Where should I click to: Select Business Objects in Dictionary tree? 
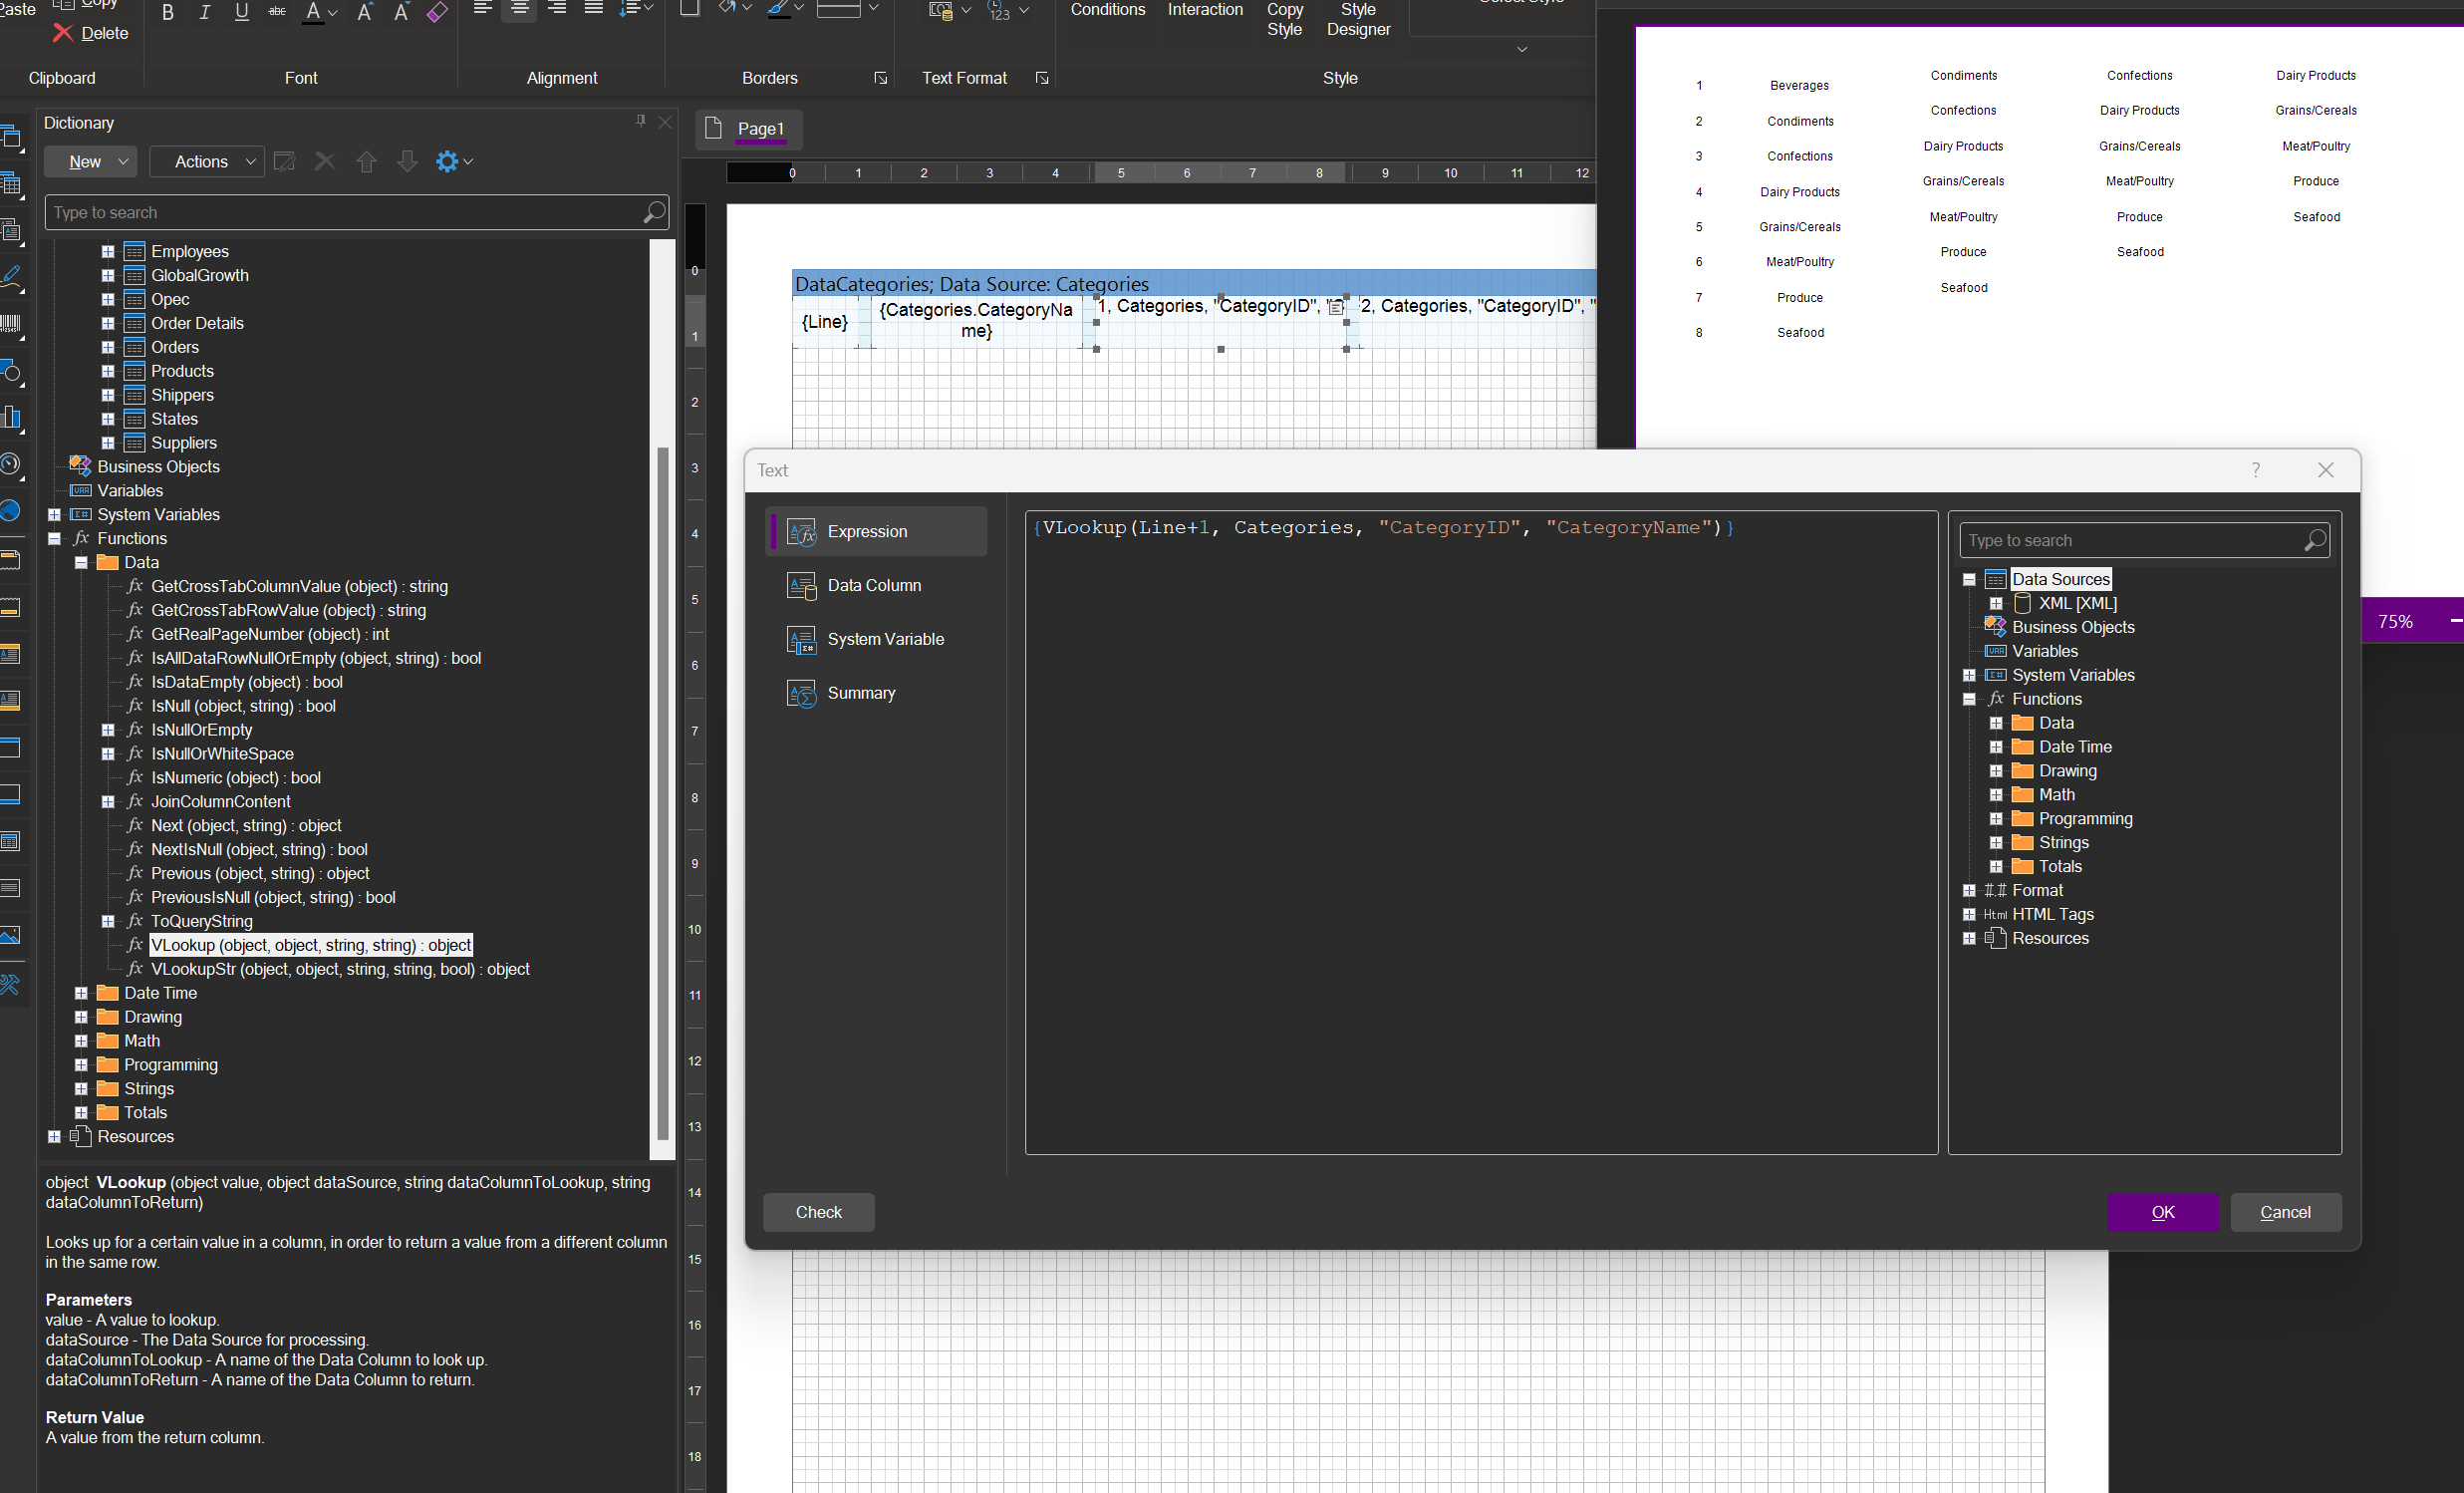[x=158, y=466]
